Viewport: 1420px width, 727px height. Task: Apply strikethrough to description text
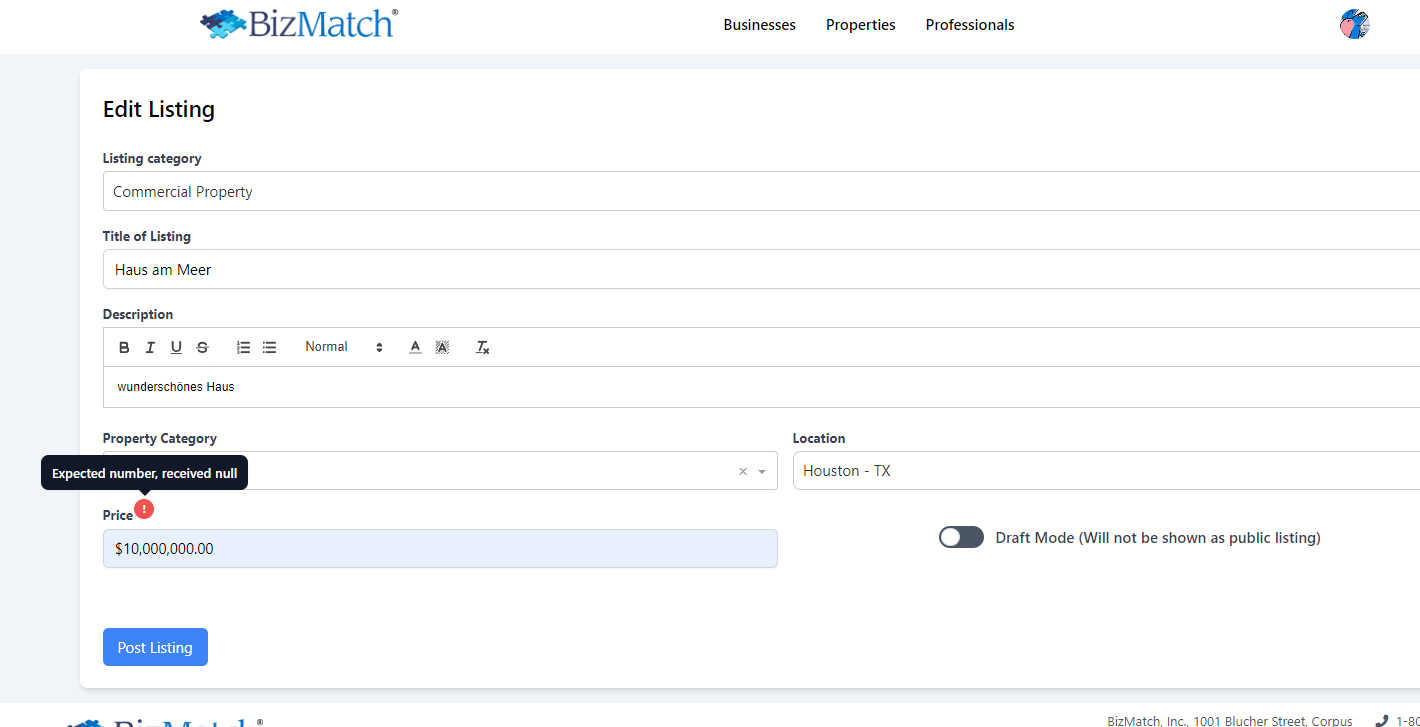(x=202, y=348)
